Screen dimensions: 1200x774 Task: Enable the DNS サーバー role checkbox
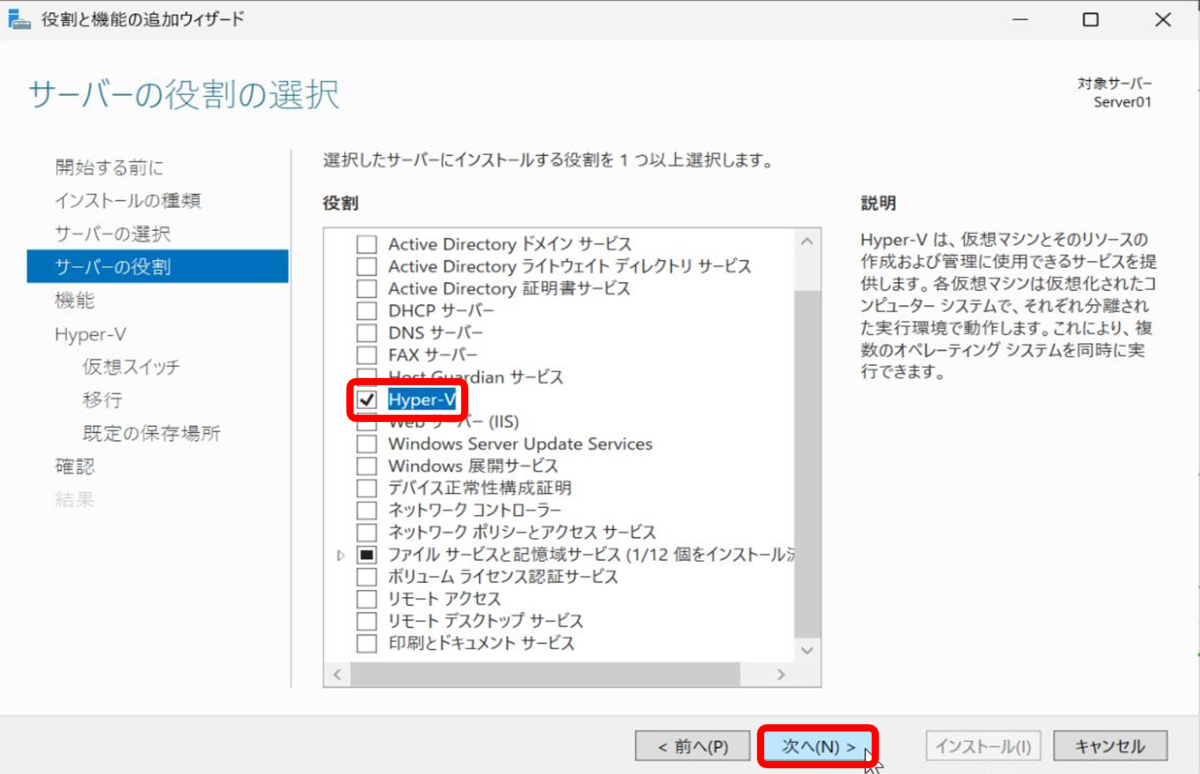point(367,332)
